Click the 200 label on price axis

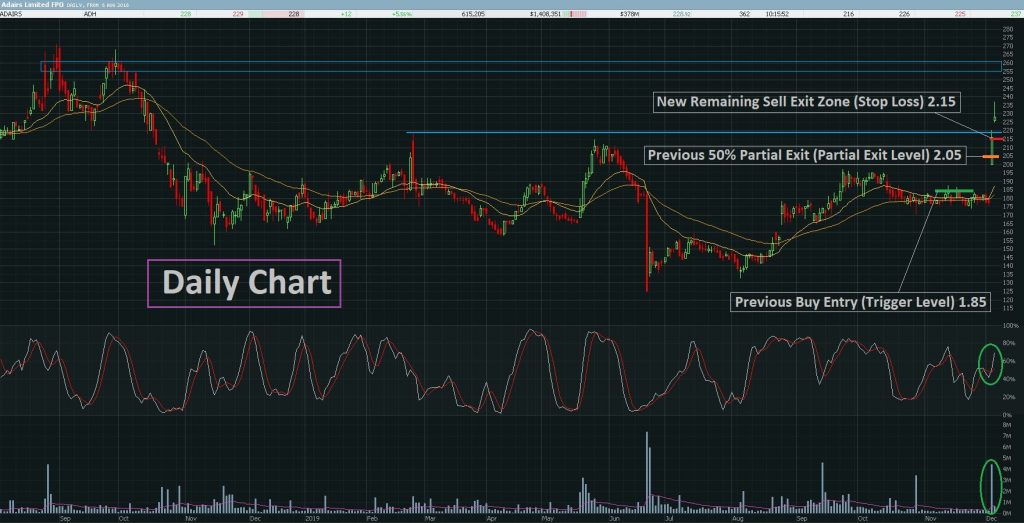click(x=1007, y=164)
